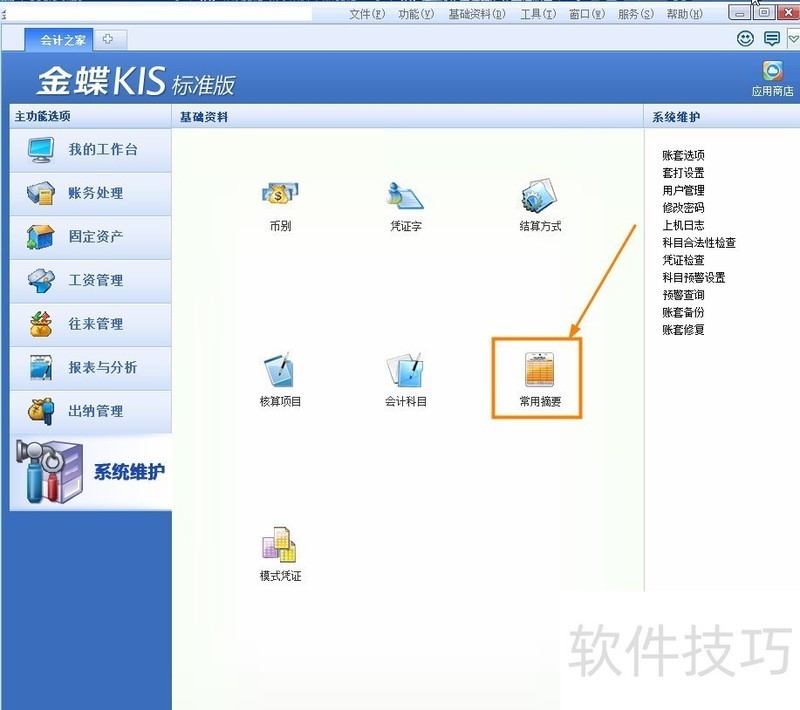Click the message notification icon near top right
800x710 pixels.
tap(771, 38)
